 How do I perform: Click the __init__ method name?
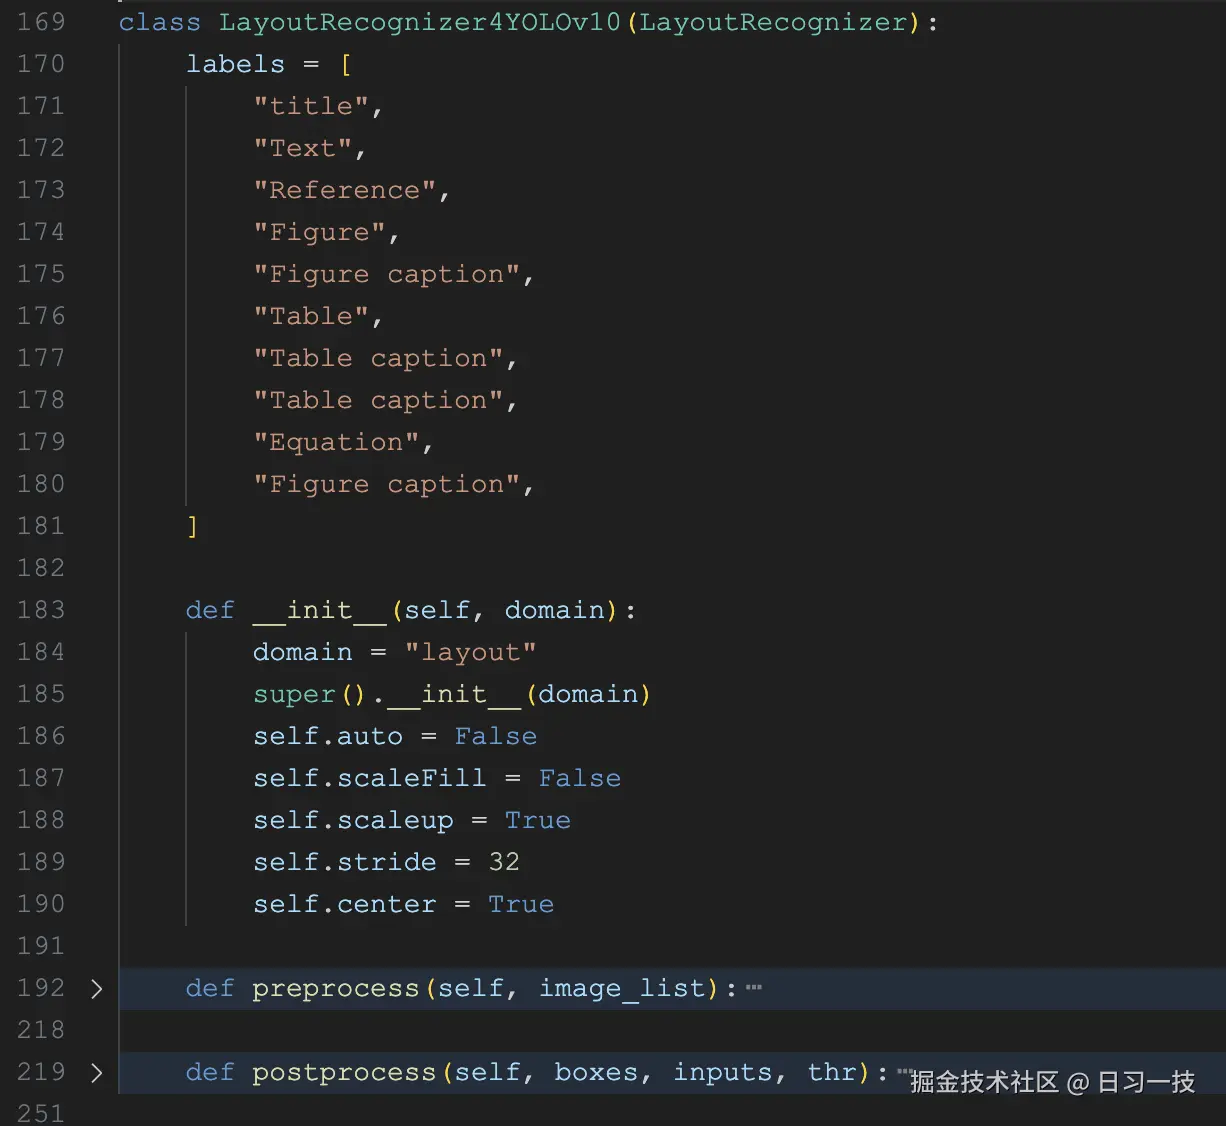pos(319,609)
